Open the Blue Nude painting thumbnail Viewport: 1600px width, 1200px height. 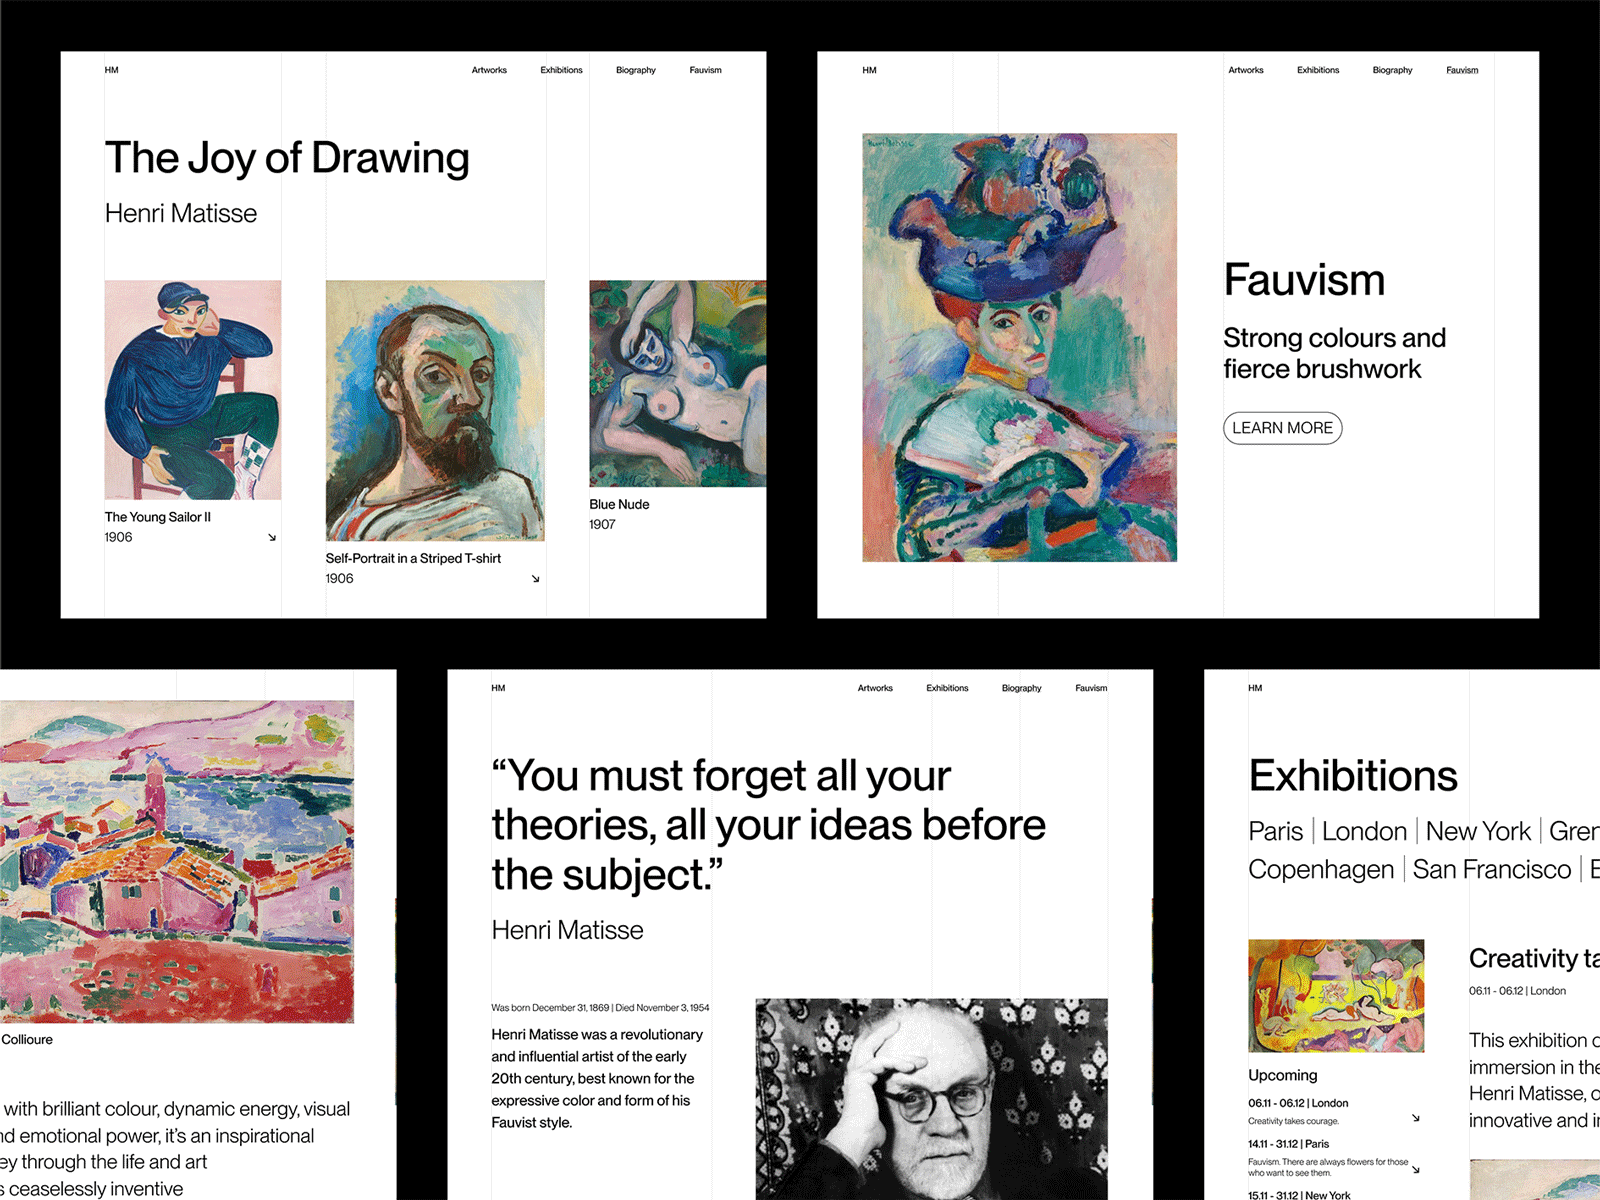678,384
